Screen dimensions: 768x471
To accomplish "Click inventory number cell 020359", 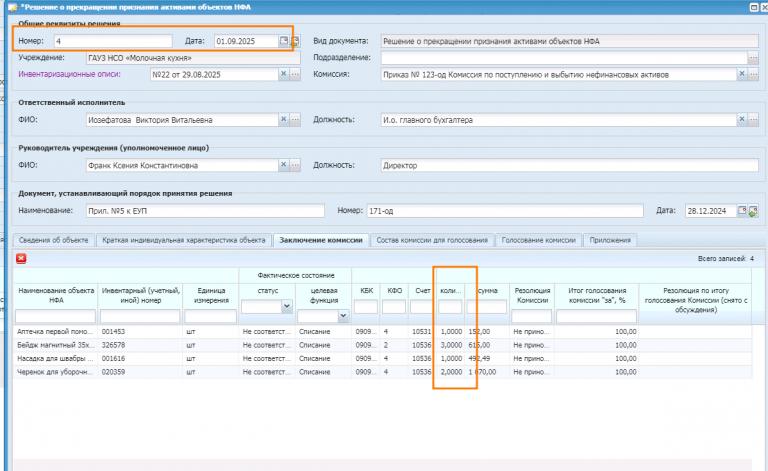I will pyautogui.click(x=140, y=372).
